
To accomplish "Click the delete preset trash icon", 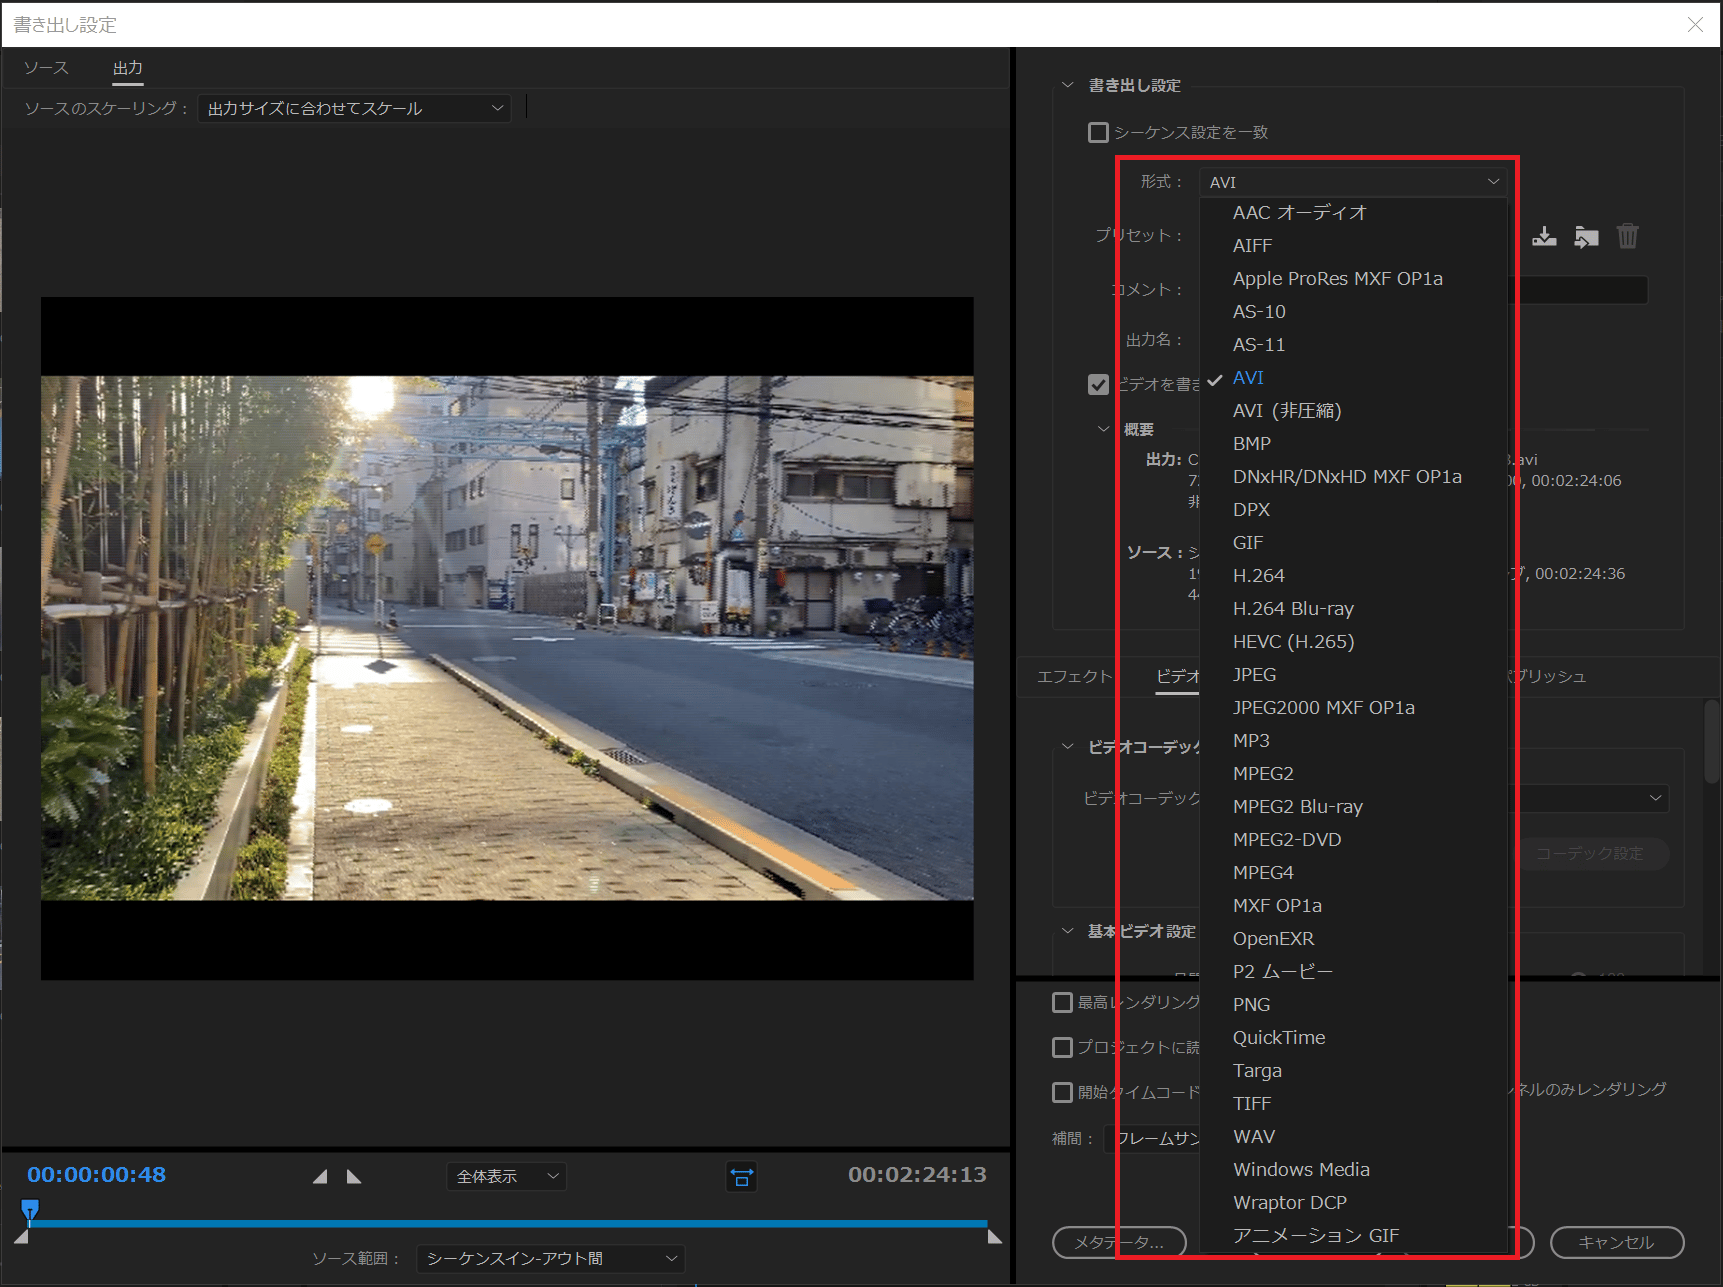I will [x=1628, y=236].
